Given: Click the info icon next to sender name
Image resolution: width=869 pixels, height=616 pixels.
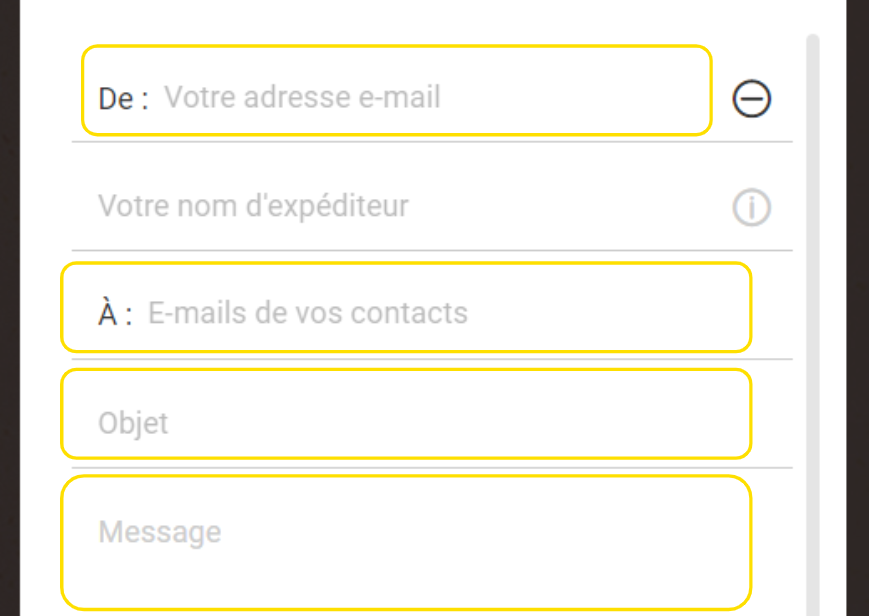Looking at the screenshot, I should (752, 207).
